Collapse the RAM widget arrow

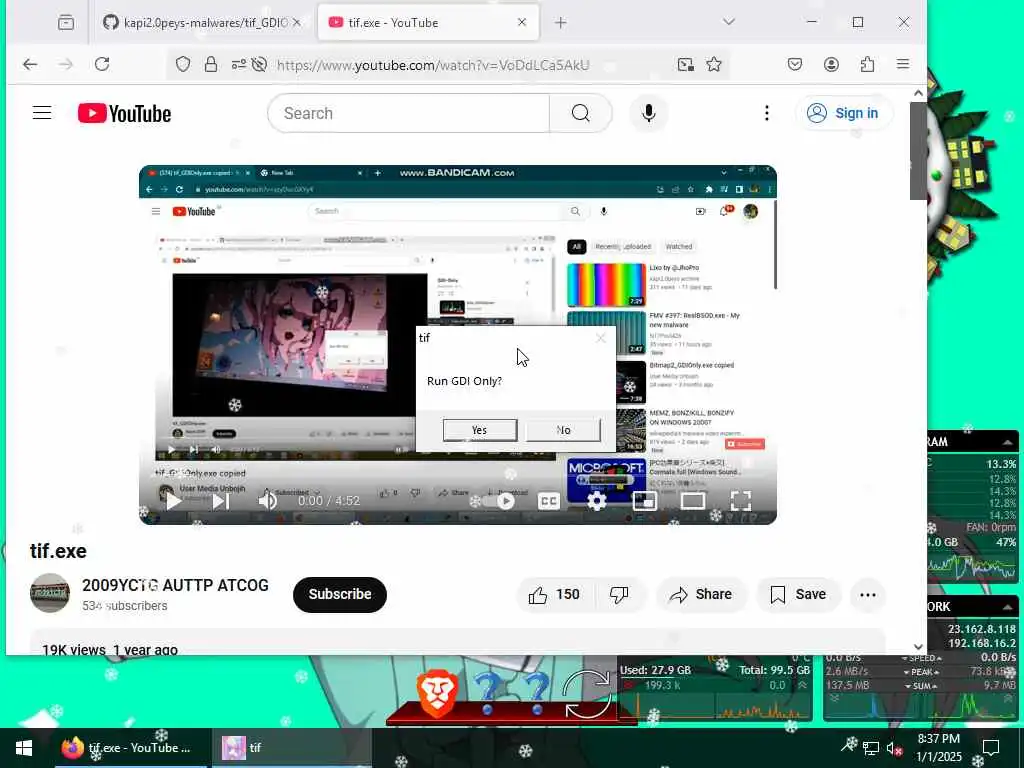(x=1008, y=442)
